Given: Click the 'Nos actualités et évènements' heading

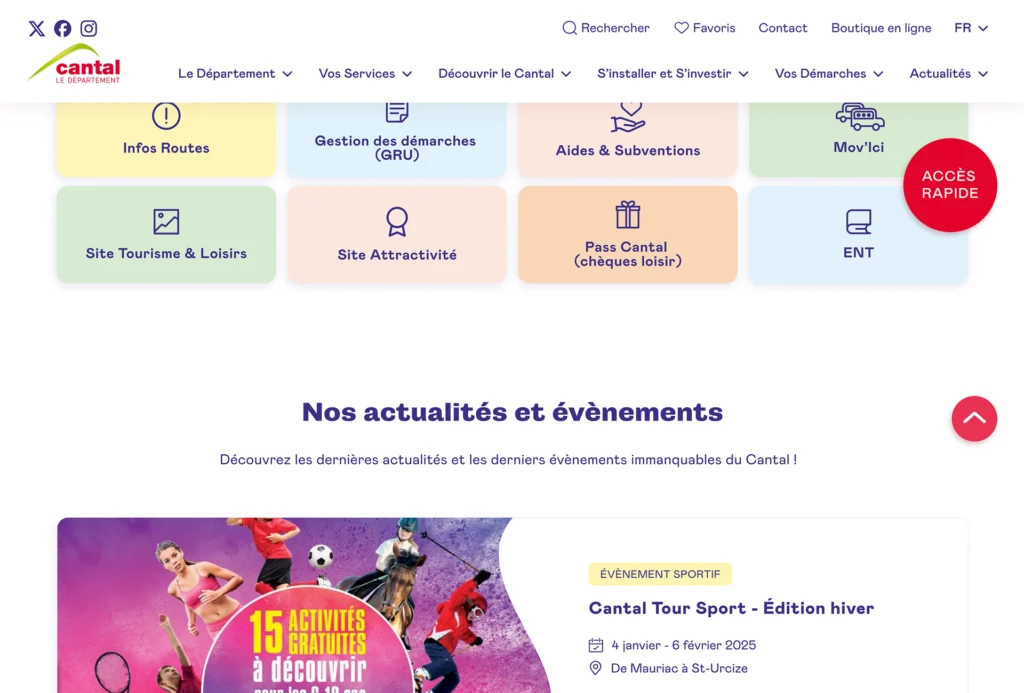Looking at the screenshot, I should click(512, 412).
